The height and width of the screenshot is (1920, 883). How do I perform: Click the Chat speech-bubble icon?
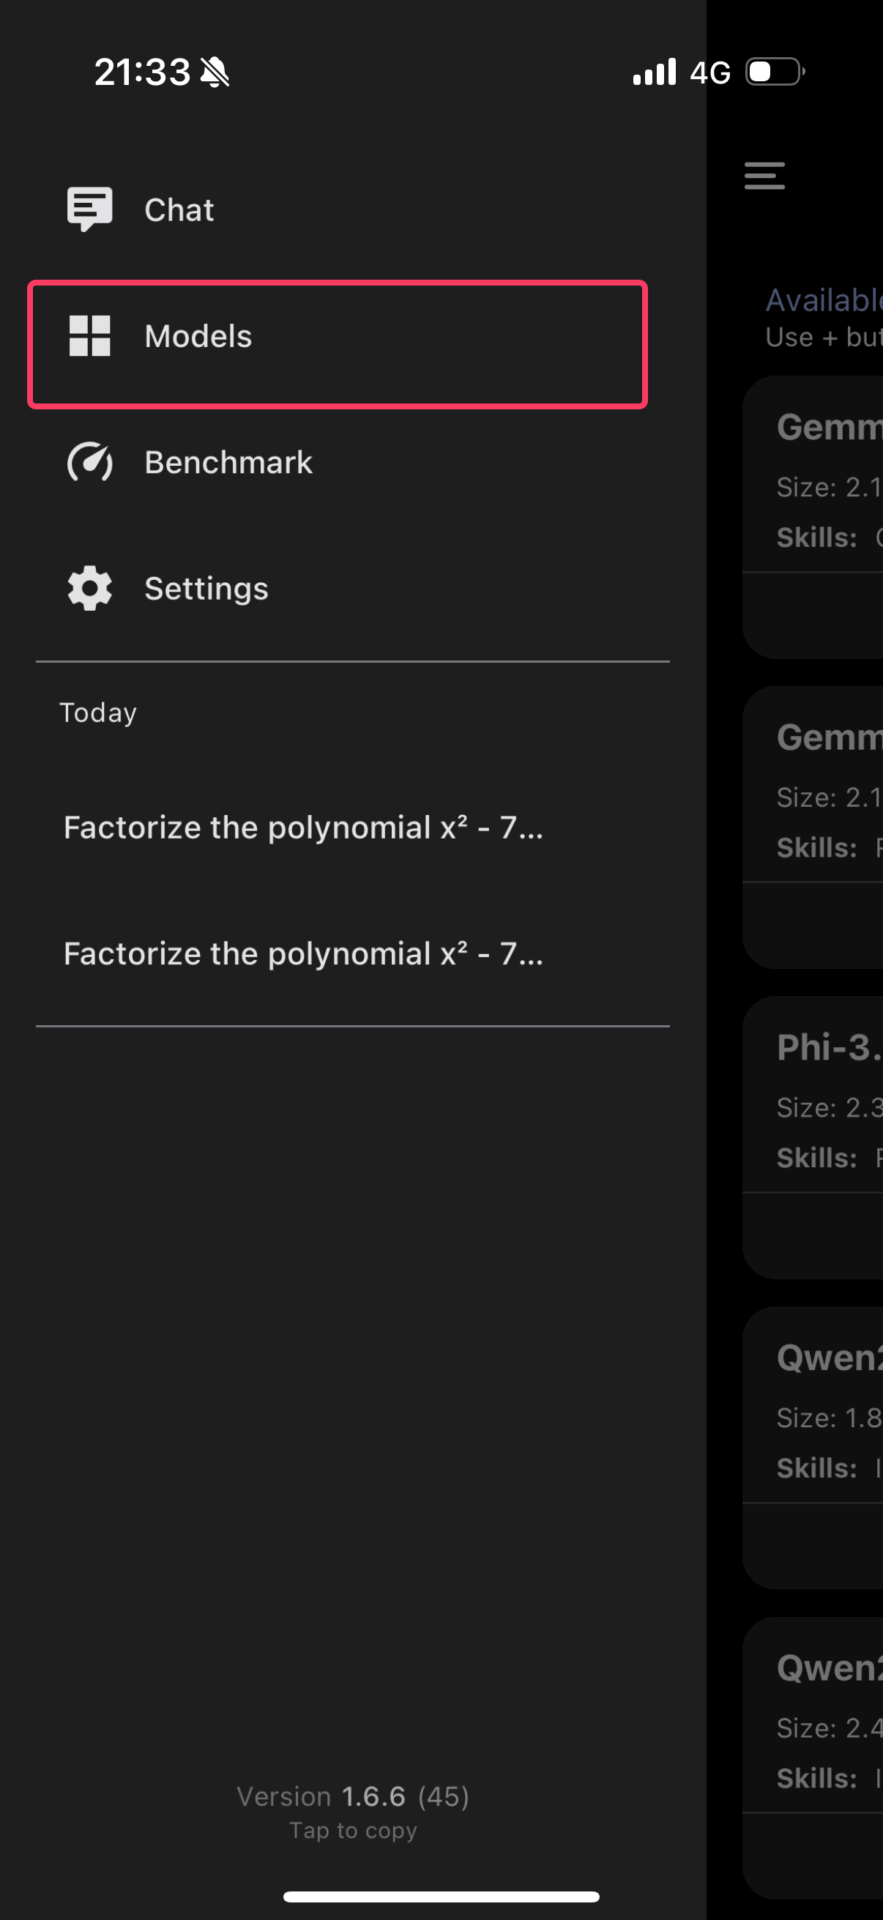[x=89, y=209]
